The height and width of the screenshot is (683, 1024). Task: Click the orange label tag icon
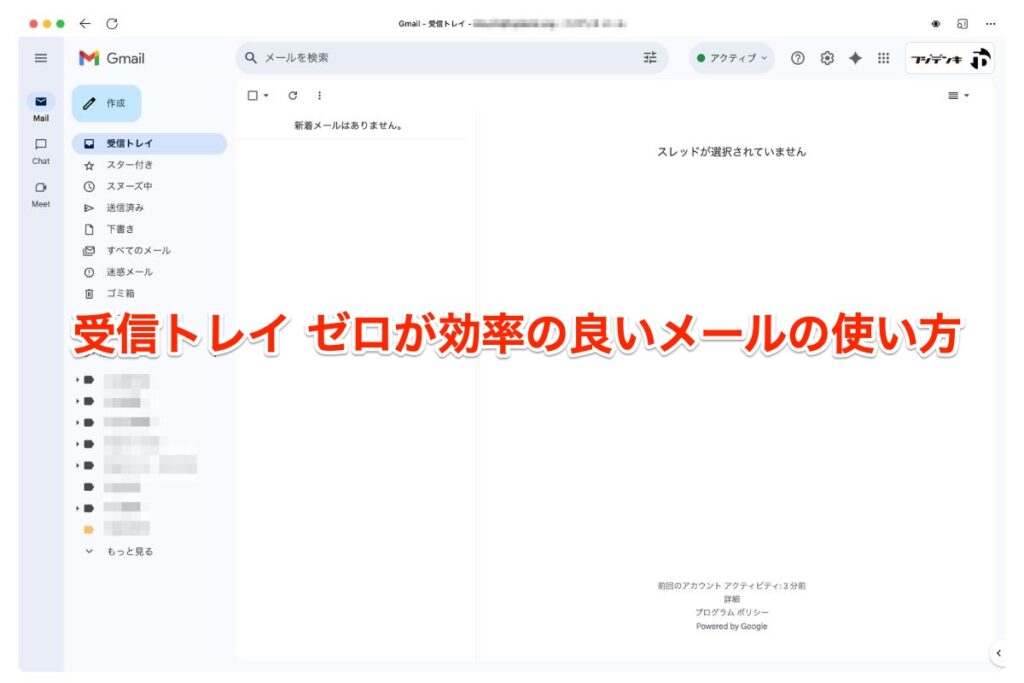pyautogui.click(x=89, y=530)
